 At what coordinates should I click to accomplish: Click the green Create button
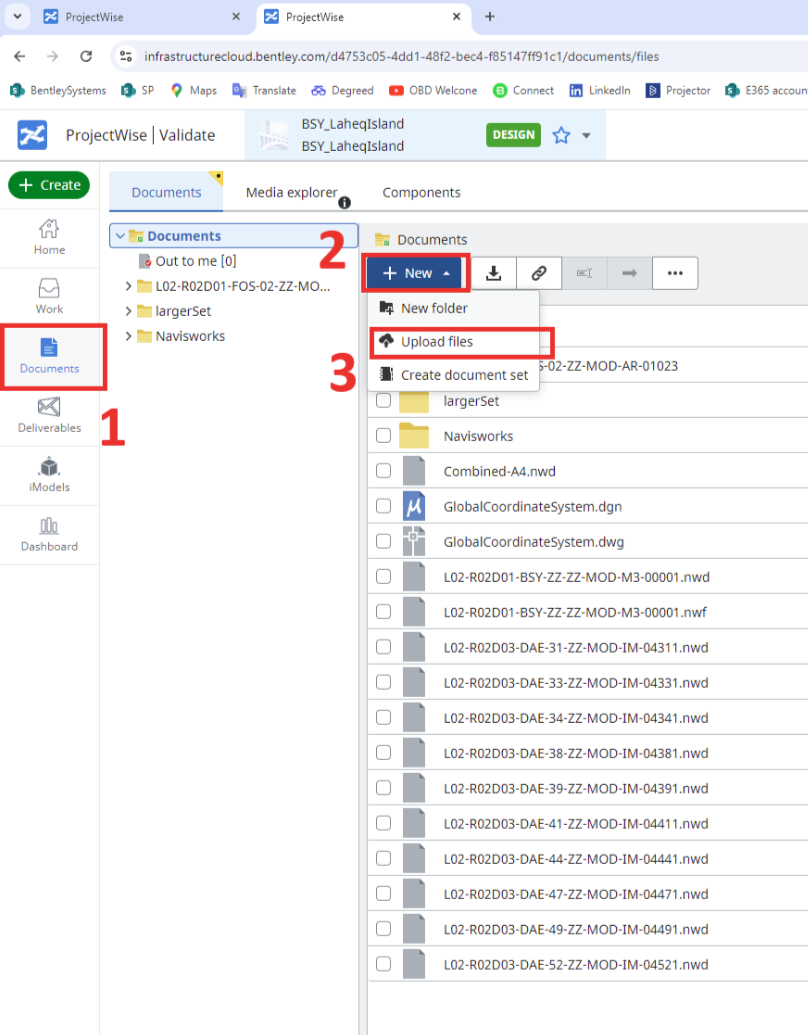(50, 185)
